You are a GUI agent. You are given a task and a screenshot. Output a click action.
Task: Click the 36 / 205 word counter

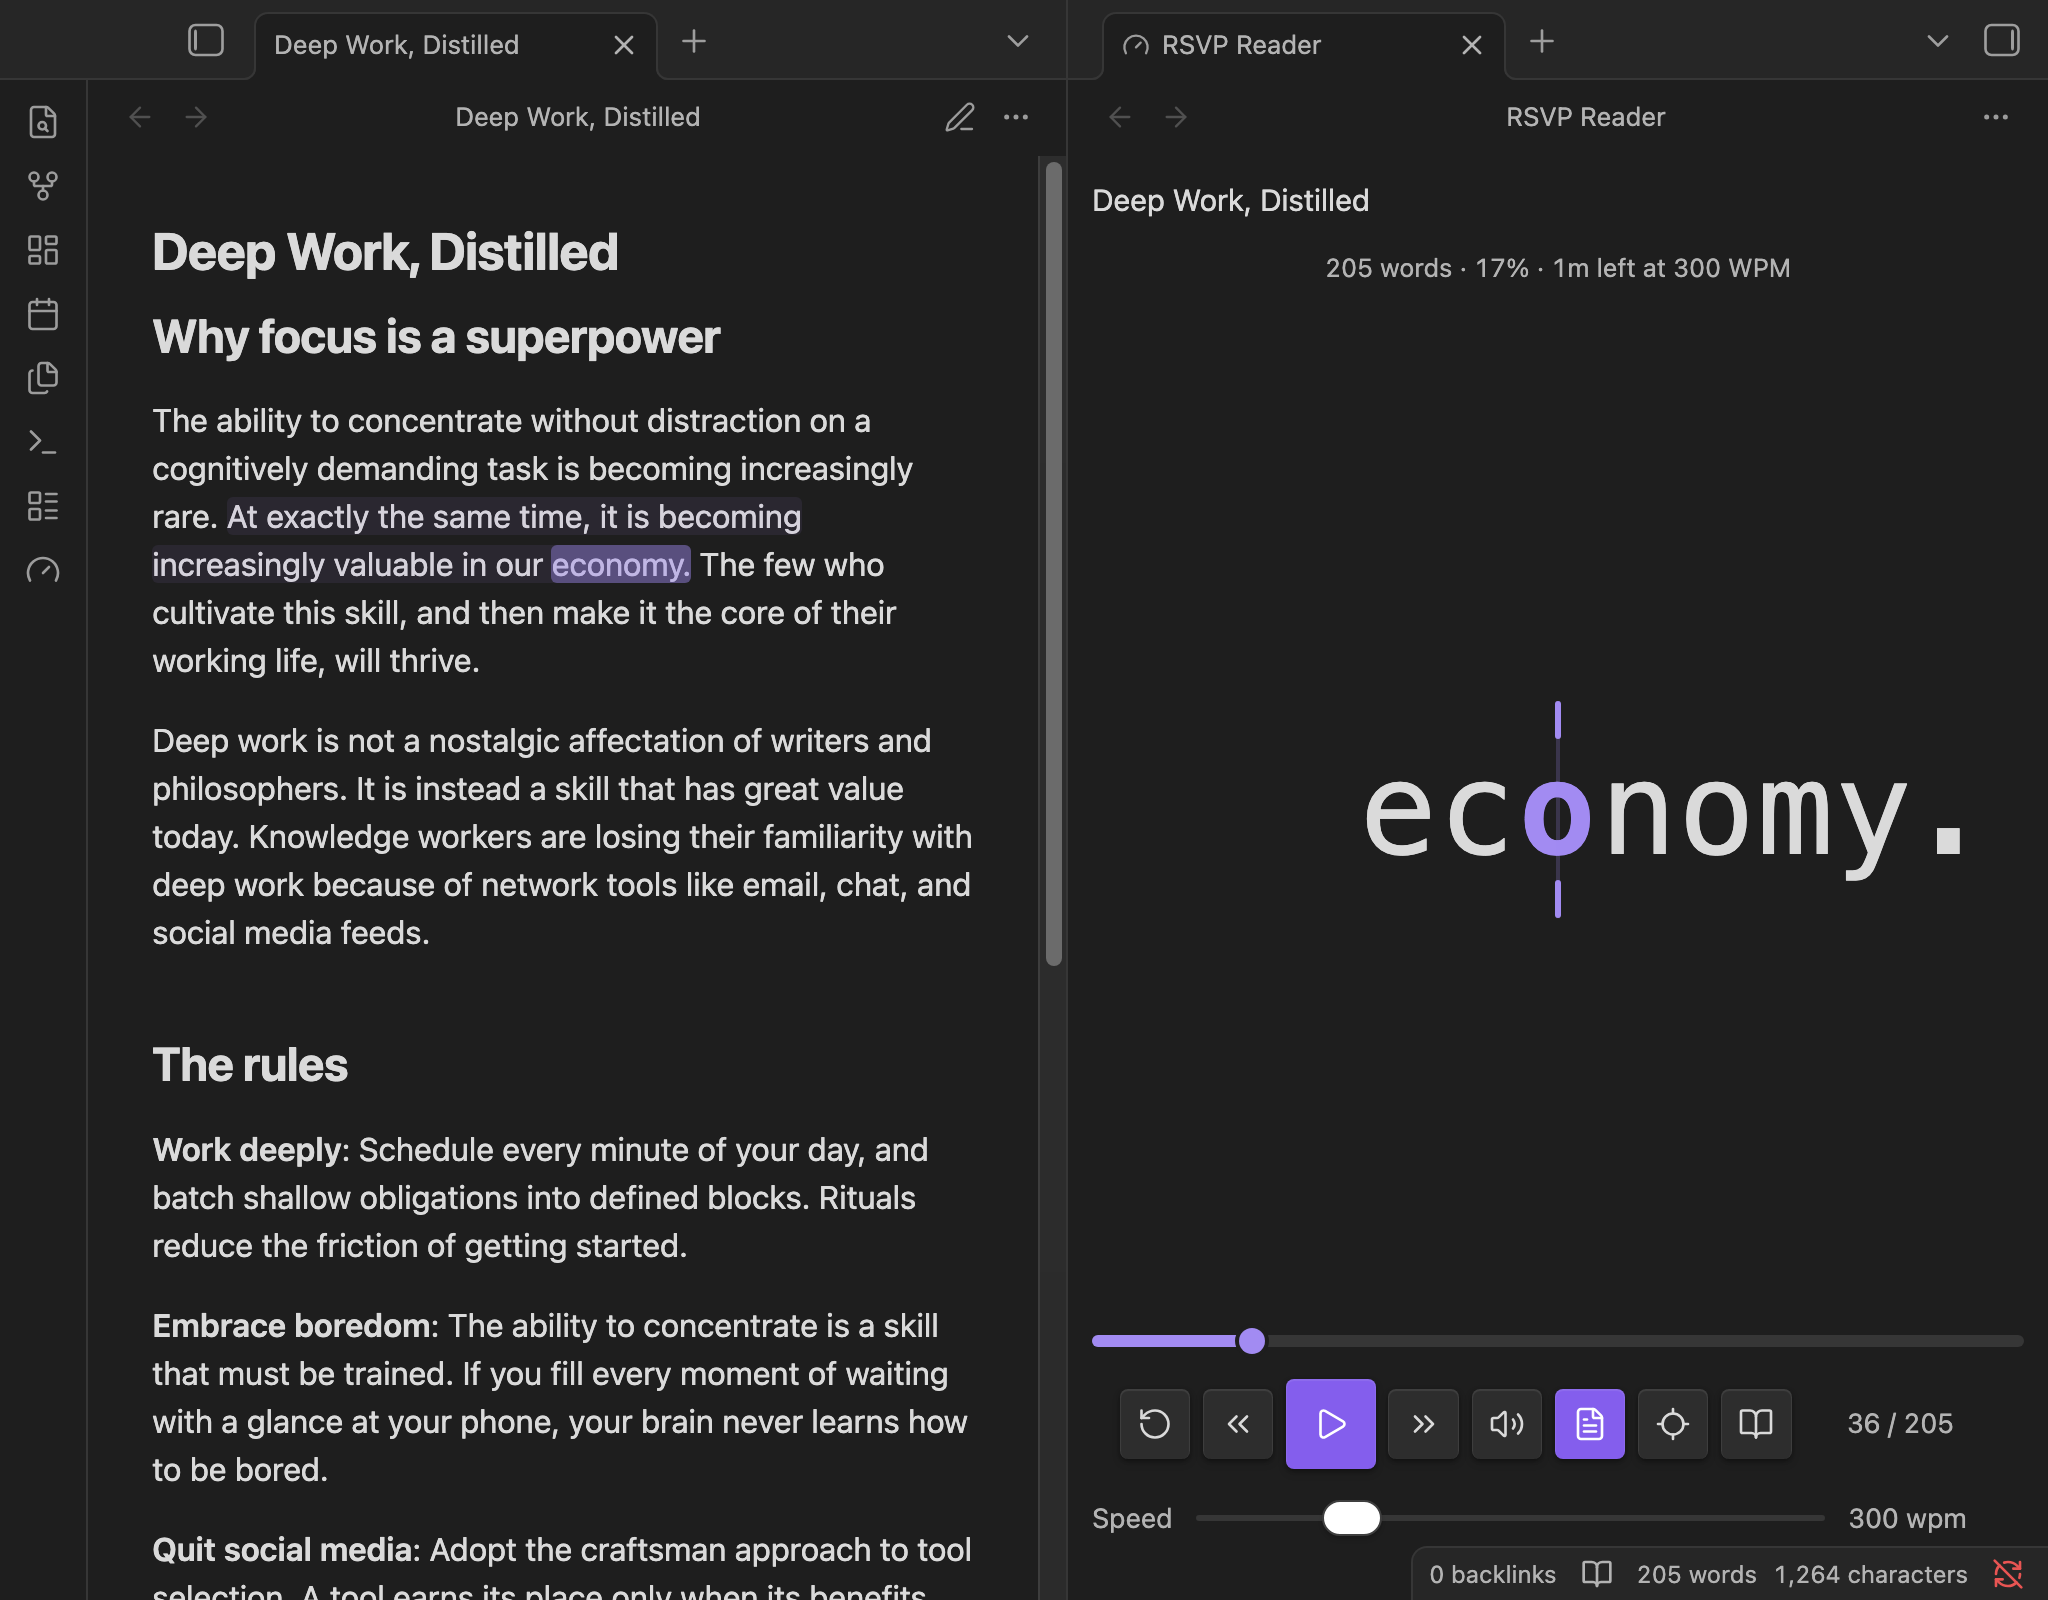pos(1900,1423)
